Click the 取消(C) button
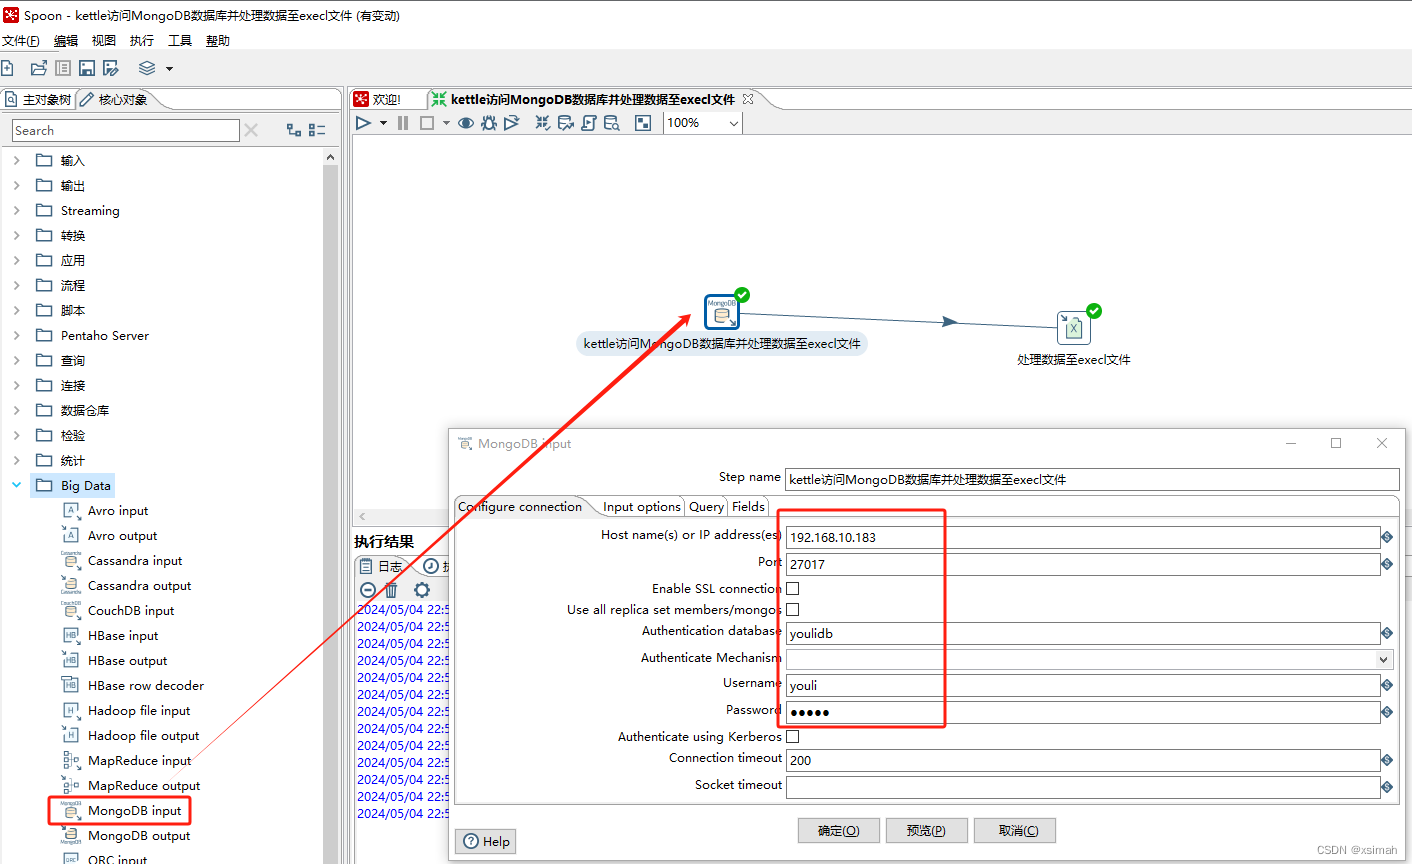1412x864 pixels. click(x=1015, y=830)
